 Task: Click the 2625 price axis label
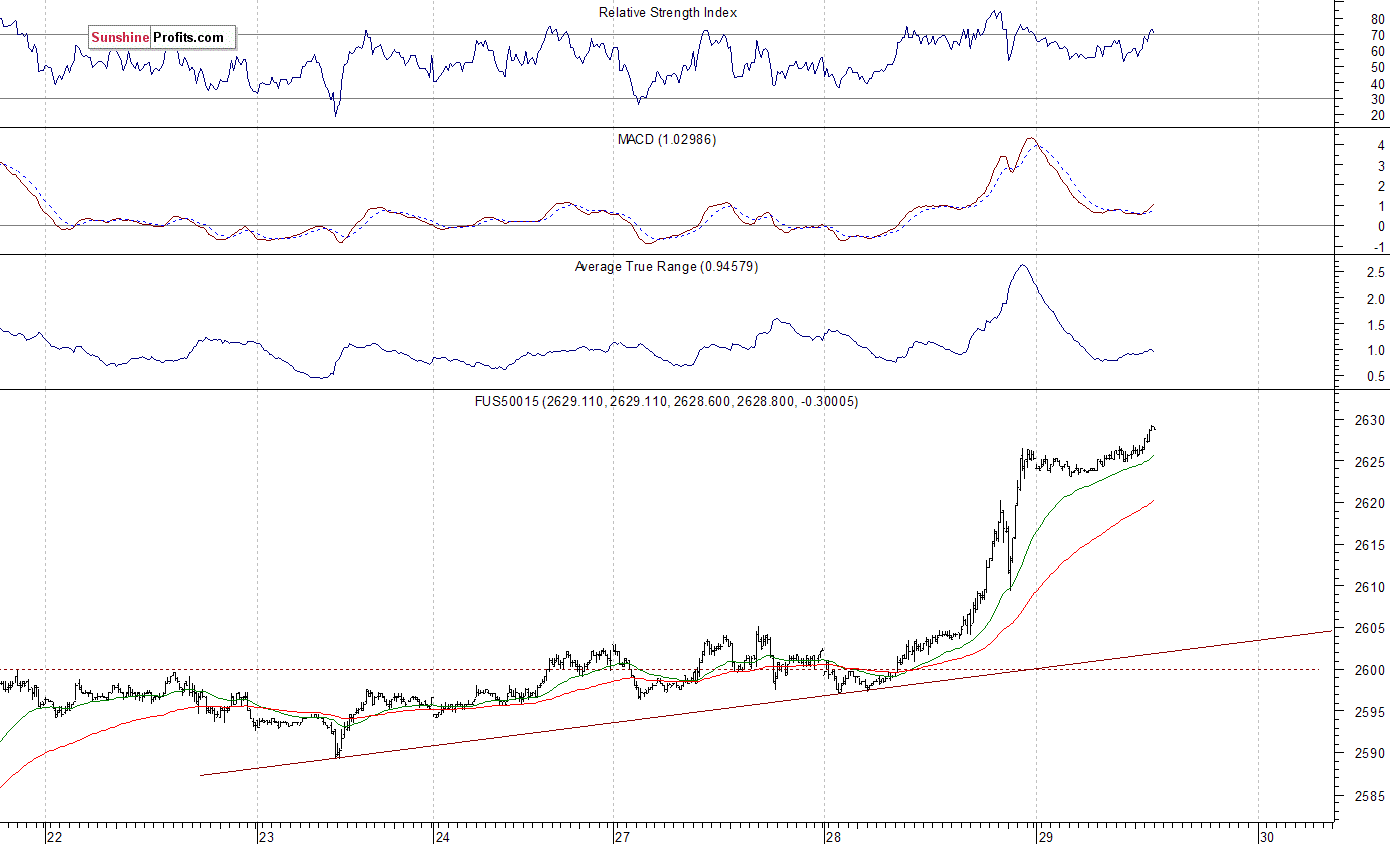[1370, 462]
